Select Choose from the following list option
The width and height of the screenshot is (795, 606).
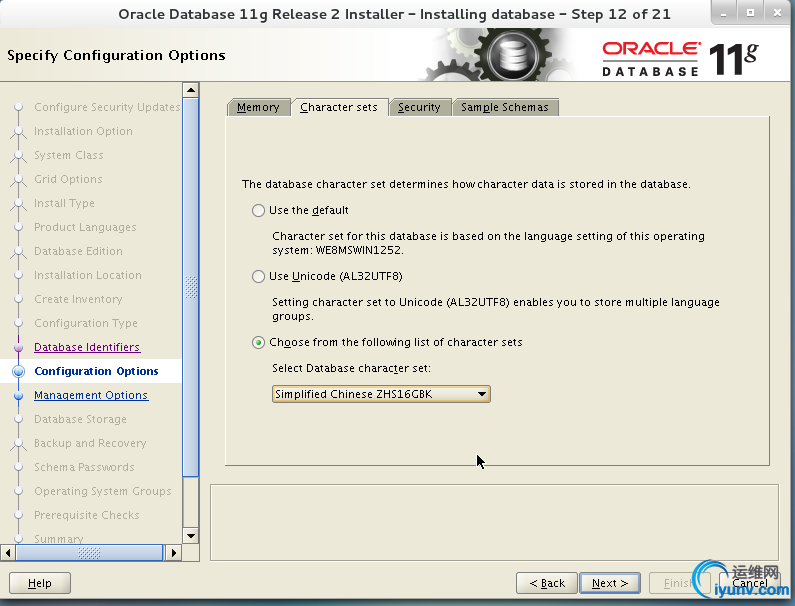[x=259, y=343]
